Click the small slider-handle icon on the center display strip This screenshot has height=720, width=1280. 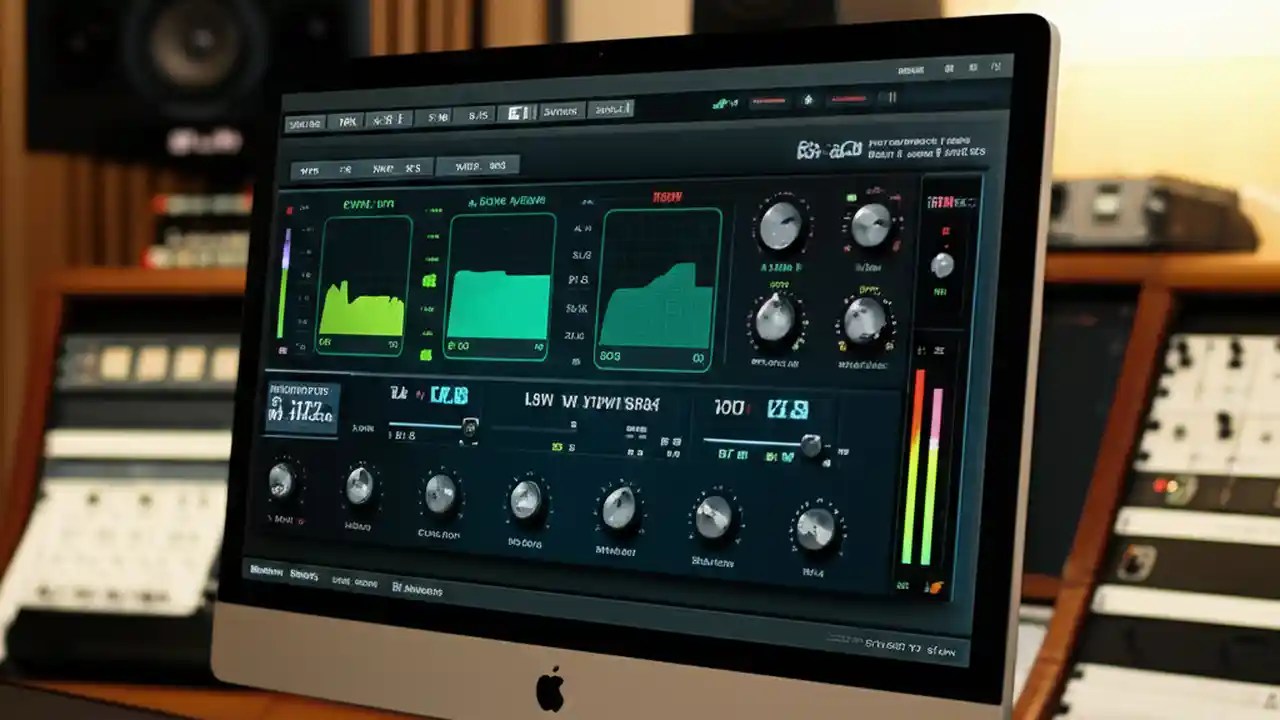tap(470, 427)
